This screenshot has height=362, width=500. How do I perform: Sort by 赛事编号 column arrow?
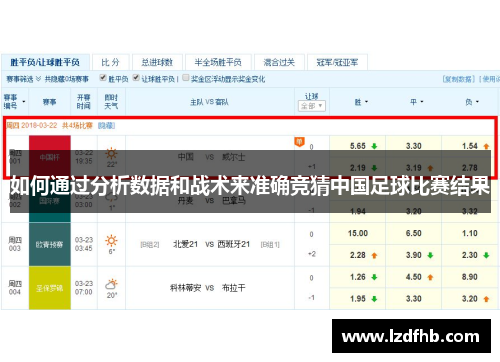coord(24,102)
